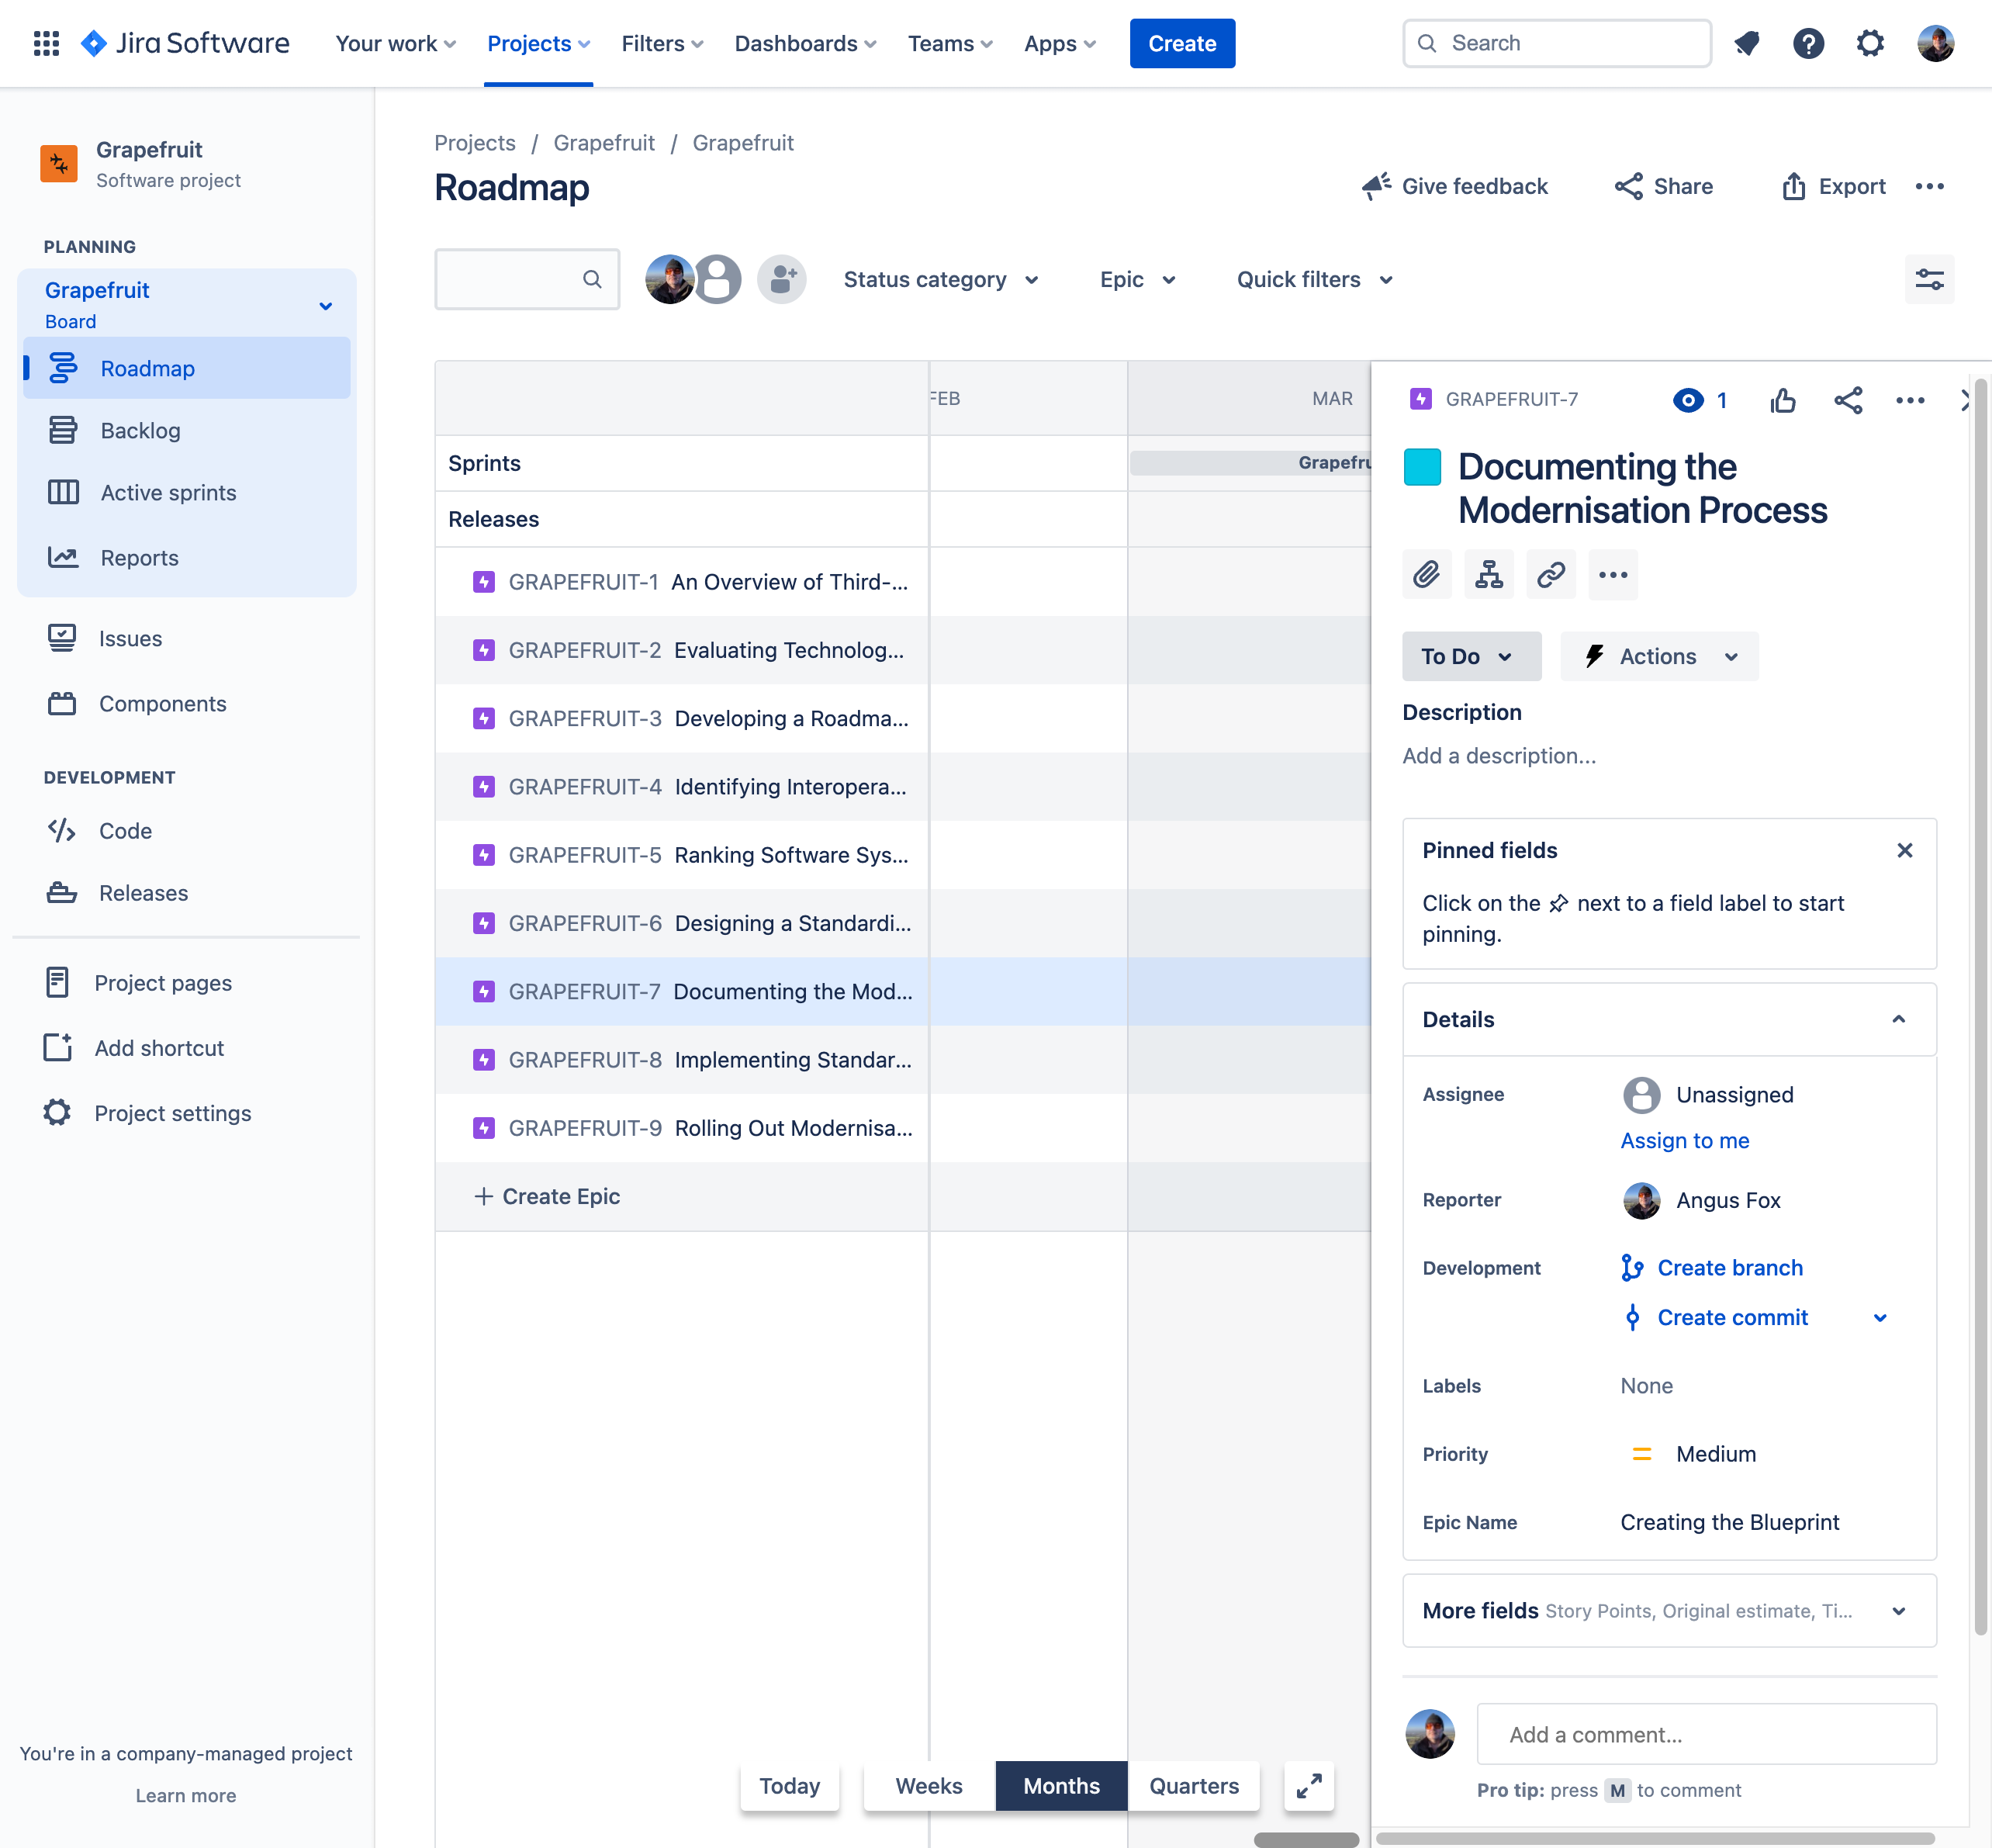Open notifications with the bell icon
The height and width of the screenshot is (1848, 1992).
click(x=1748, y=43)
